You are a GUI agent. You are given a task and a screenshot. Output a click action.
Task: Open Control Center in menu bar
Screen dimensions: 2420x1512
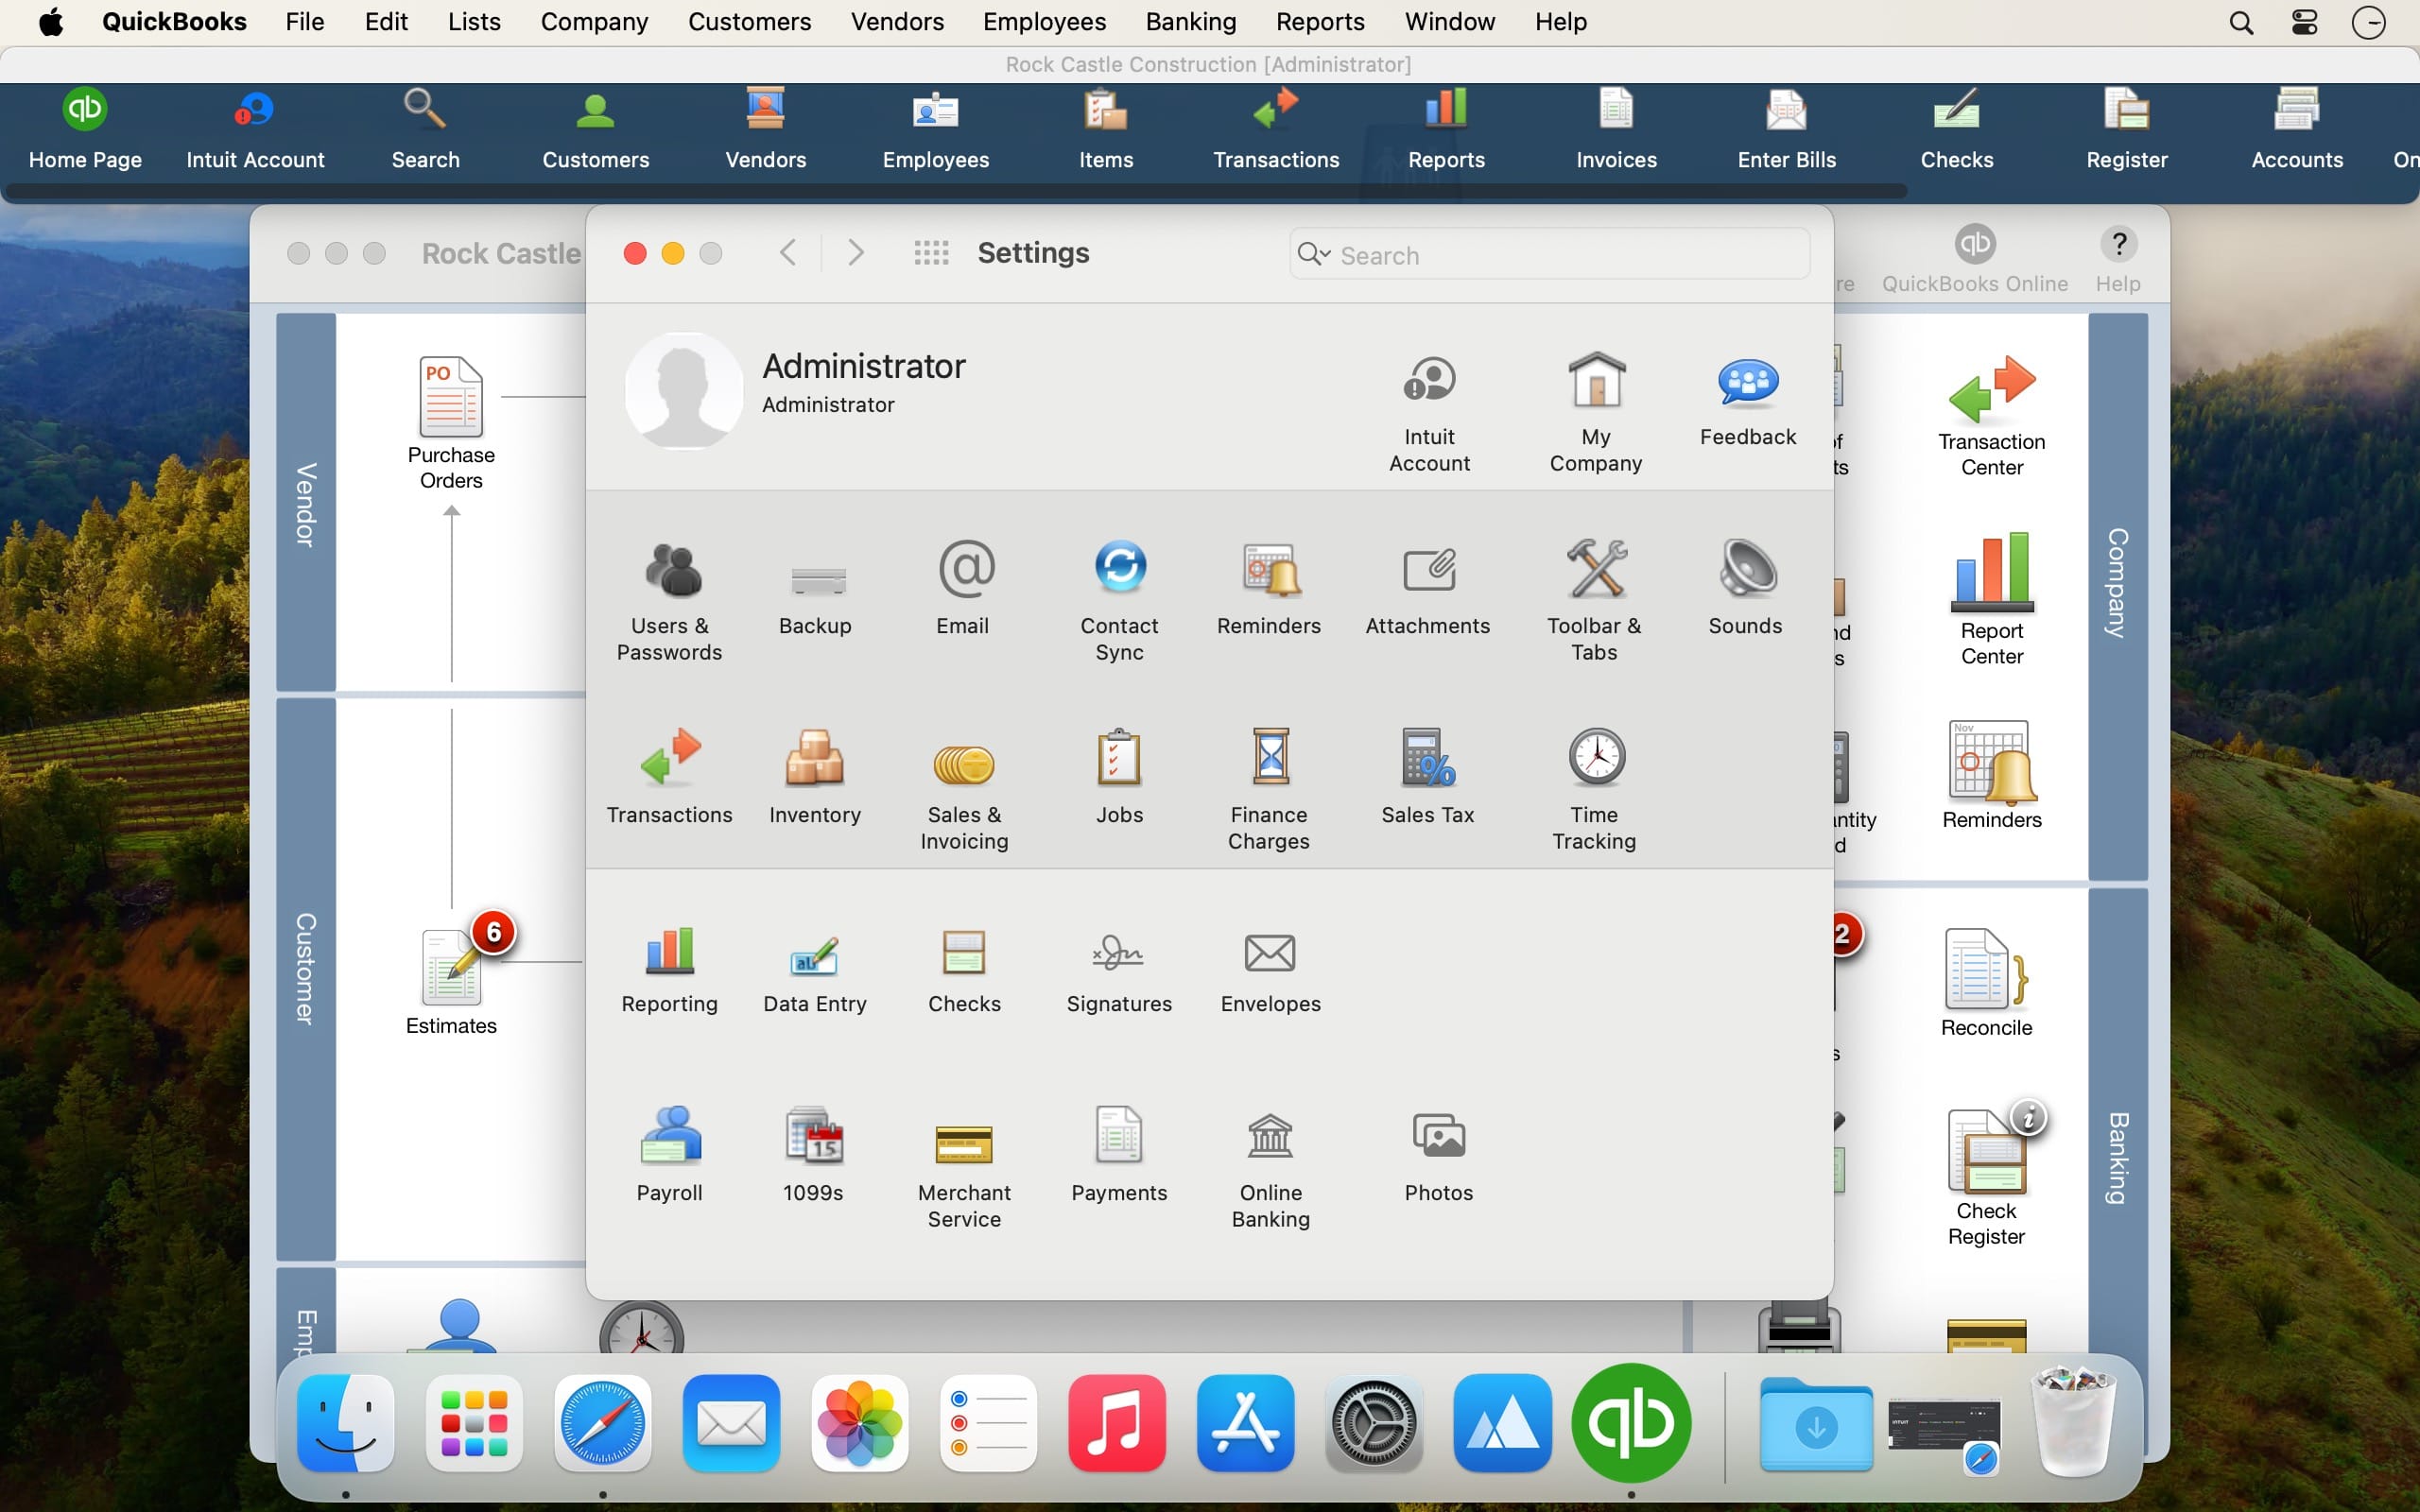(2304, 22)
